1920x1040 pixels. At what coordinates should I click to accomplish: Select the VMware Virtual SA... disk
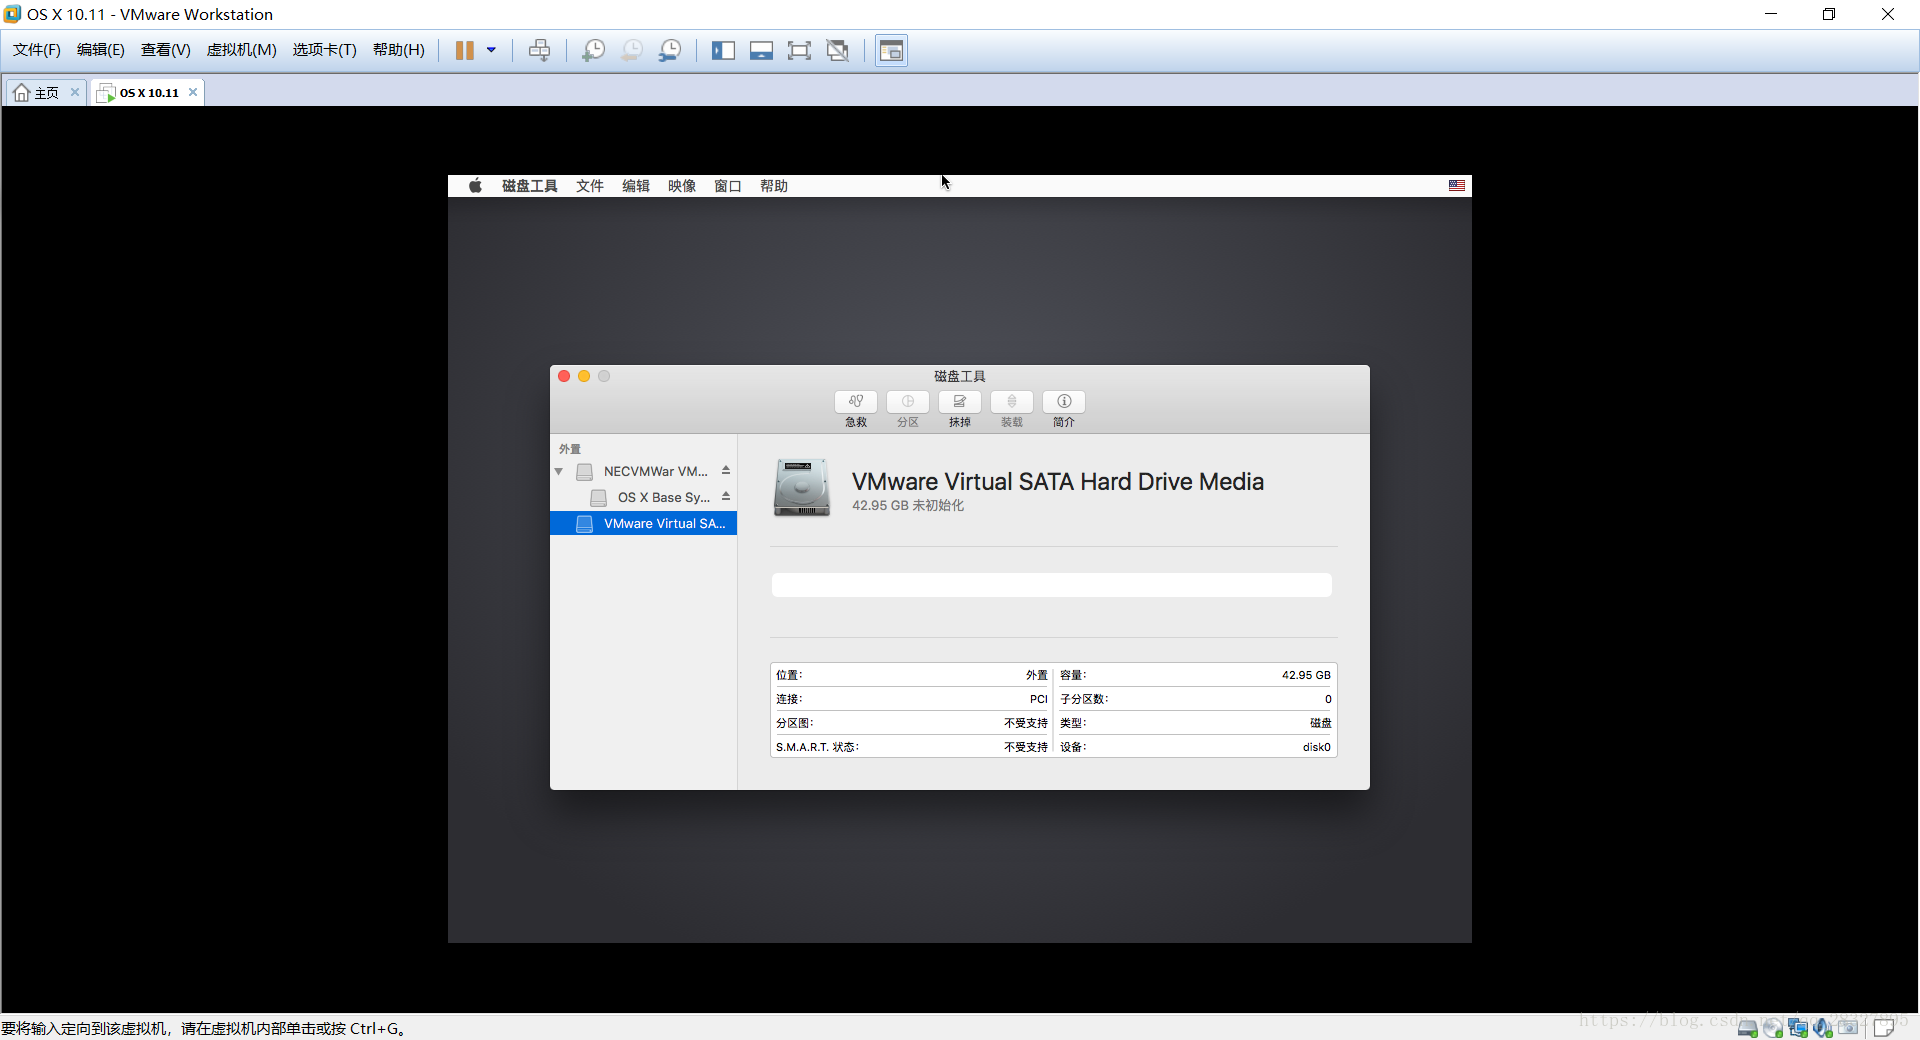click(643, 523)
